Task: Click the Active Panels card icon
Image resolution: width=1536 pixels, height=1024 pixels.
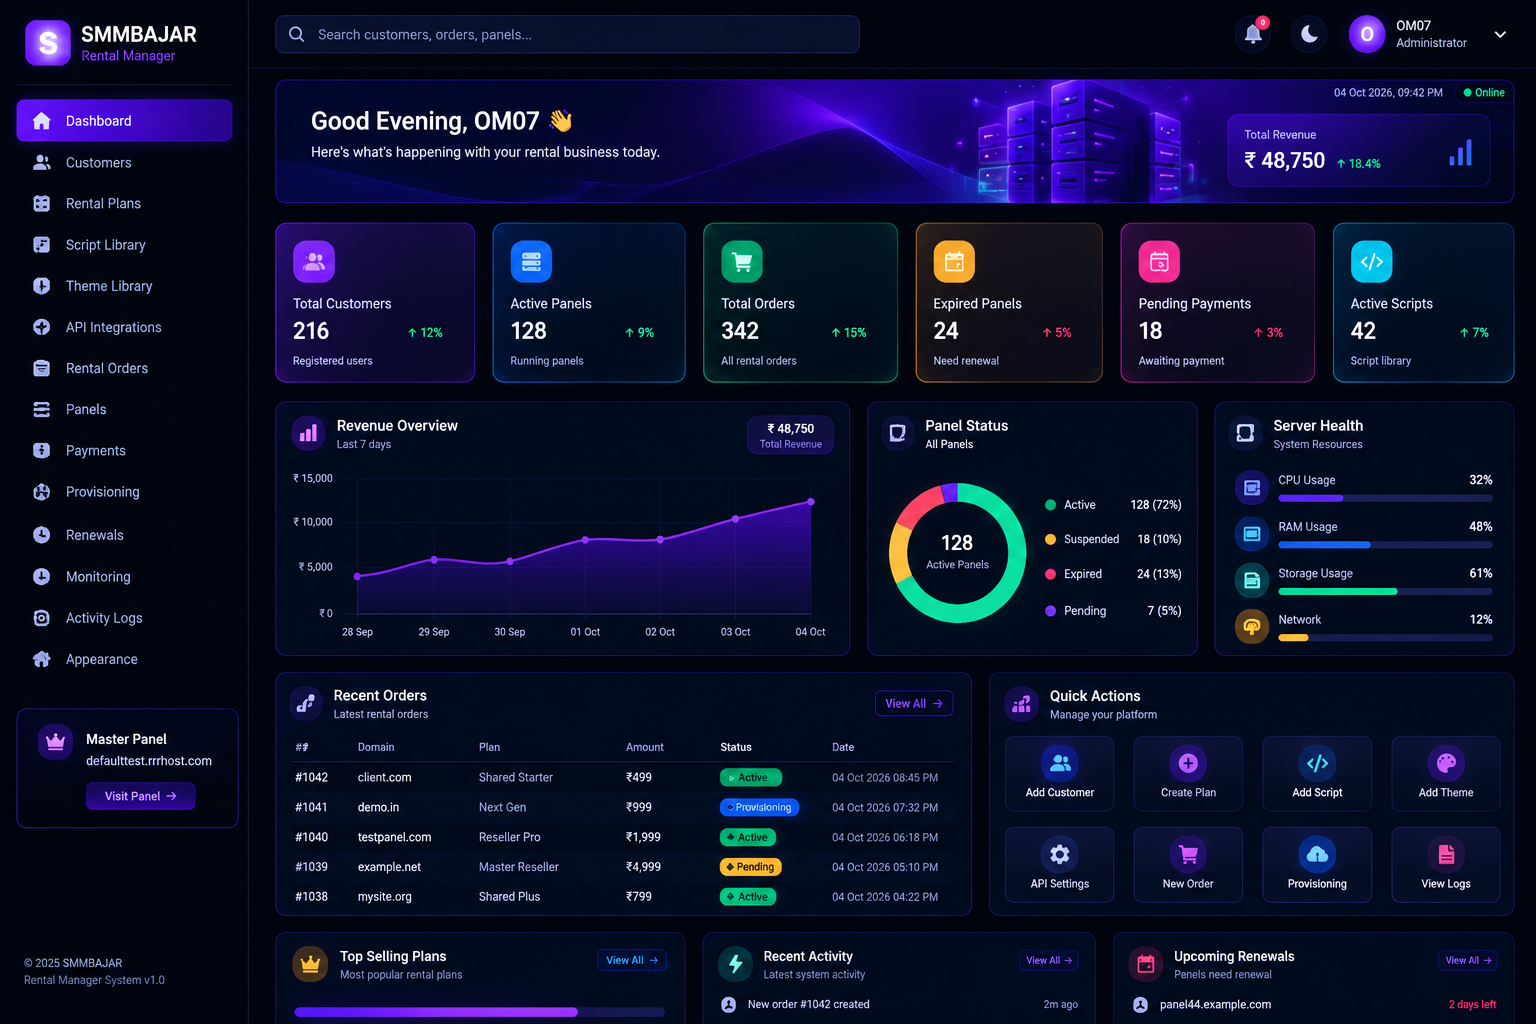Action: coord(531,262)
